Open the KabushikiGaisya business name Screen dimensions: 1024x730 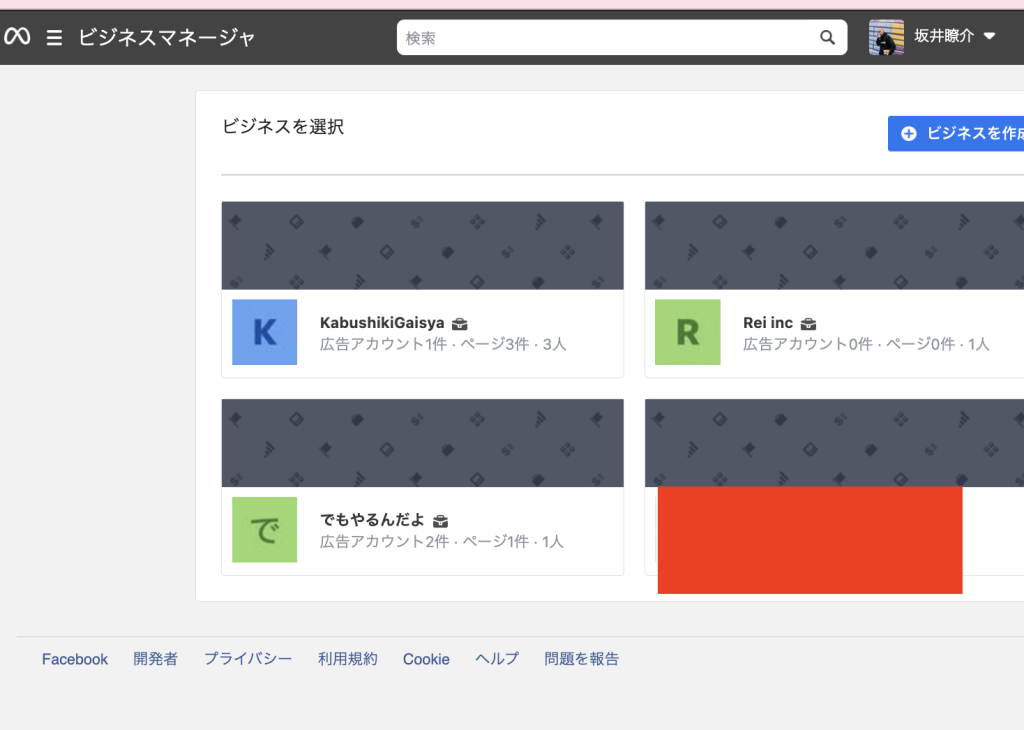coord(382,323)
